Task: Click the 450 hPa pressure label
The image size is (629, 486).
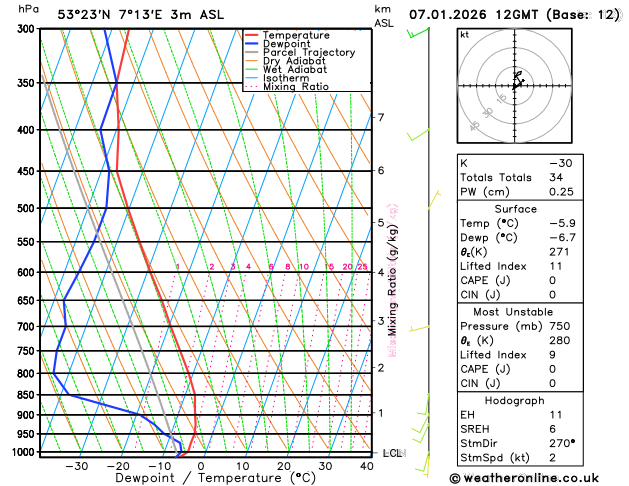Action: [28, 171]
